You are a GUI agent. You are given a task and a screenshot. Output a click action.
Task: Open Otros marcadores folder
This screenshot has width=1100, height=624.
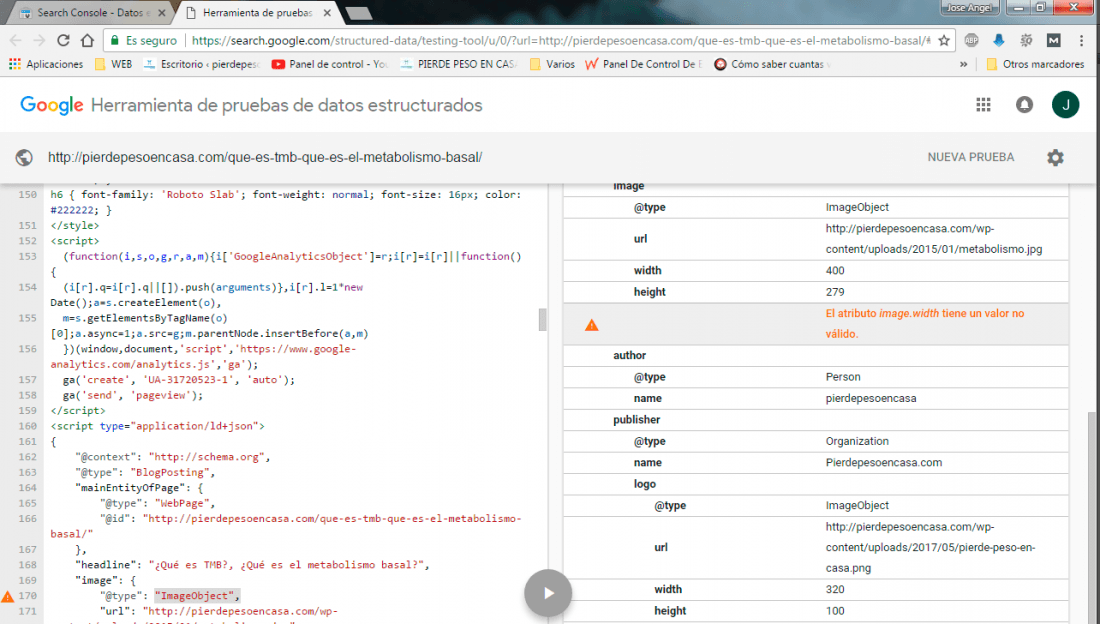pyautogui.click(x=1035, y=64)
